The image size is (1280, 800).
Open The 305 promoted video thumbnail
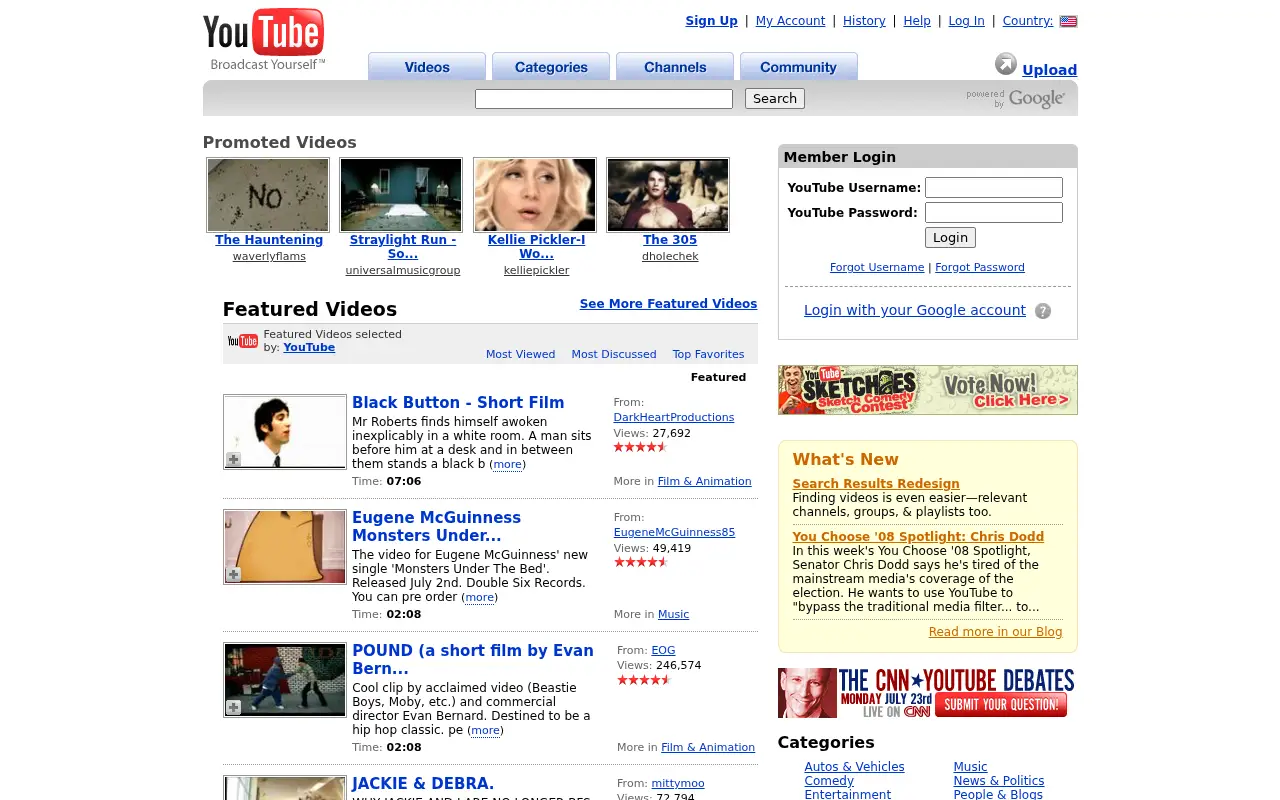point(668,195)
